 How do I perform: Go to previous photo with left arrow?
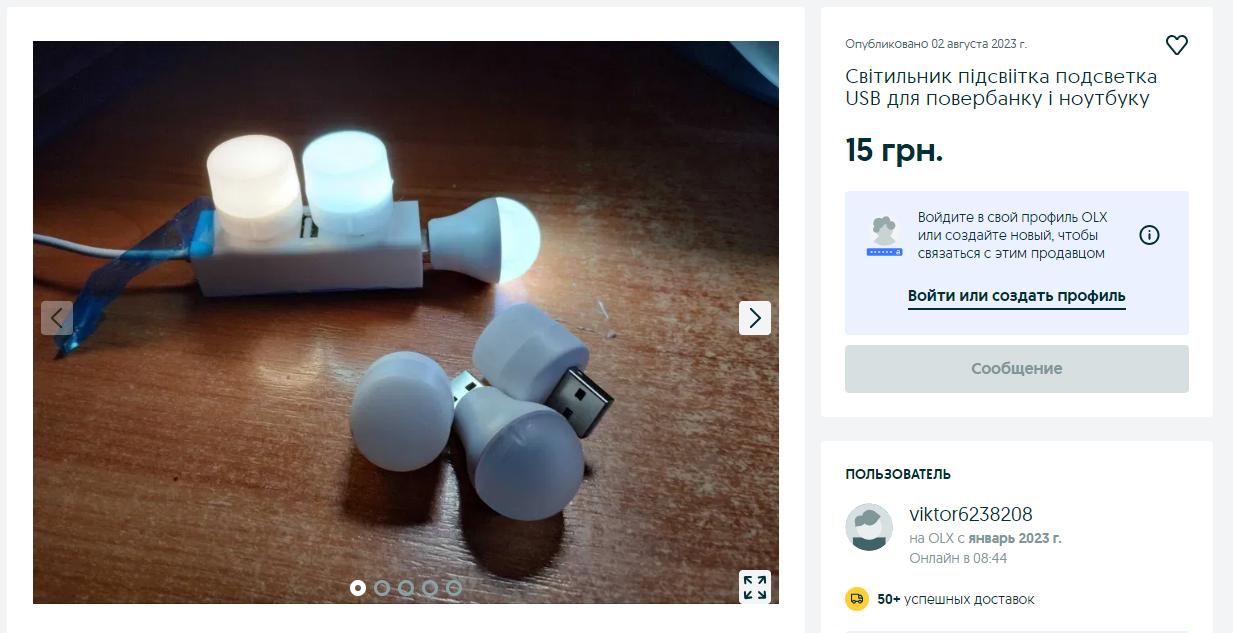[x=57, y=318]
